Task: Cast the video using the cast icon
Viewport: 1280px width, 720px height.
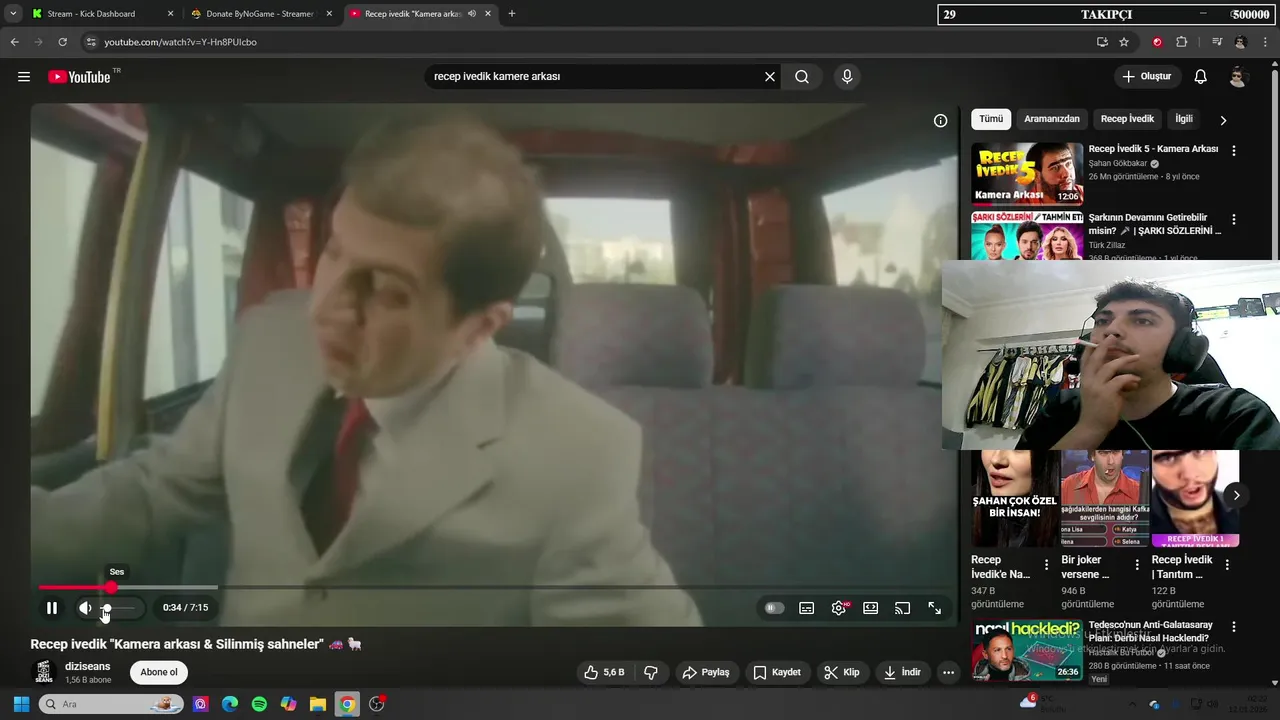Action: coord(902,608)
